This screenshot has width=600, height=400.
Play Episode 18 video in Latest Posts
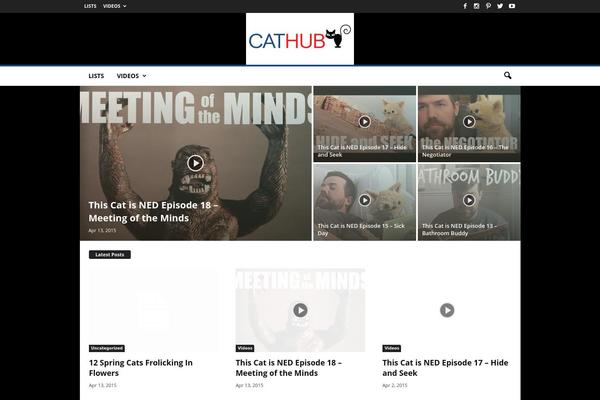(x=300, y=310)
